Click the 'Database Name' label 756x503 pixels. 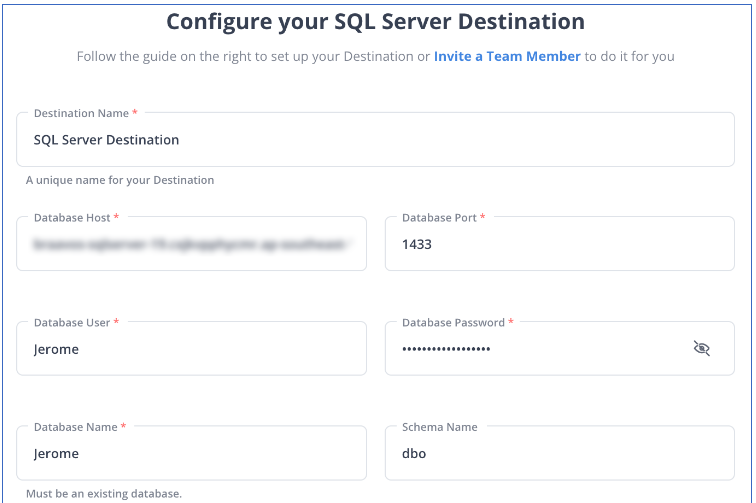[x=75, y=427]
